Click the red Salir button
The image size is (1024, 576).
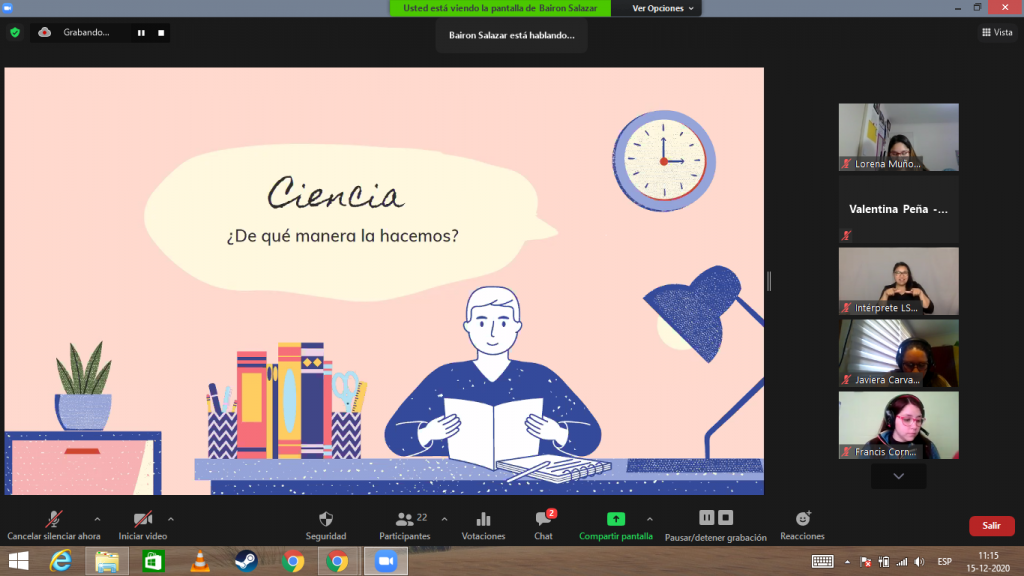coord(991,525)
